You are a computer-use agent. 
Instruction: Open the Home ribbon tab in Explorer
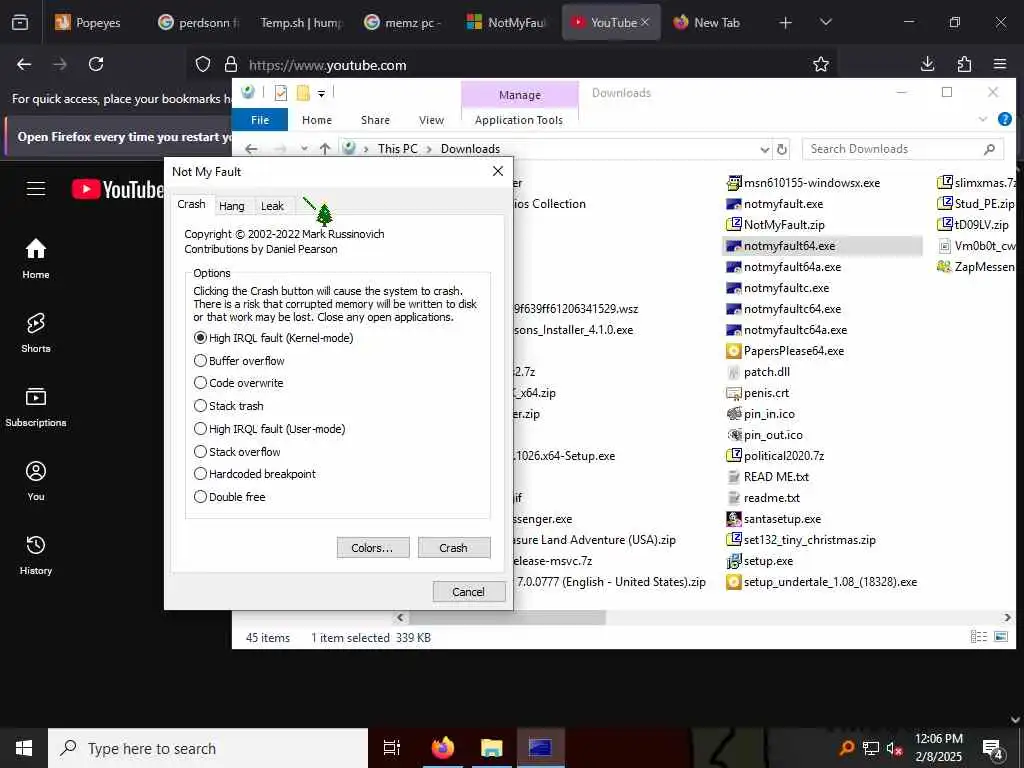point(317,120)
